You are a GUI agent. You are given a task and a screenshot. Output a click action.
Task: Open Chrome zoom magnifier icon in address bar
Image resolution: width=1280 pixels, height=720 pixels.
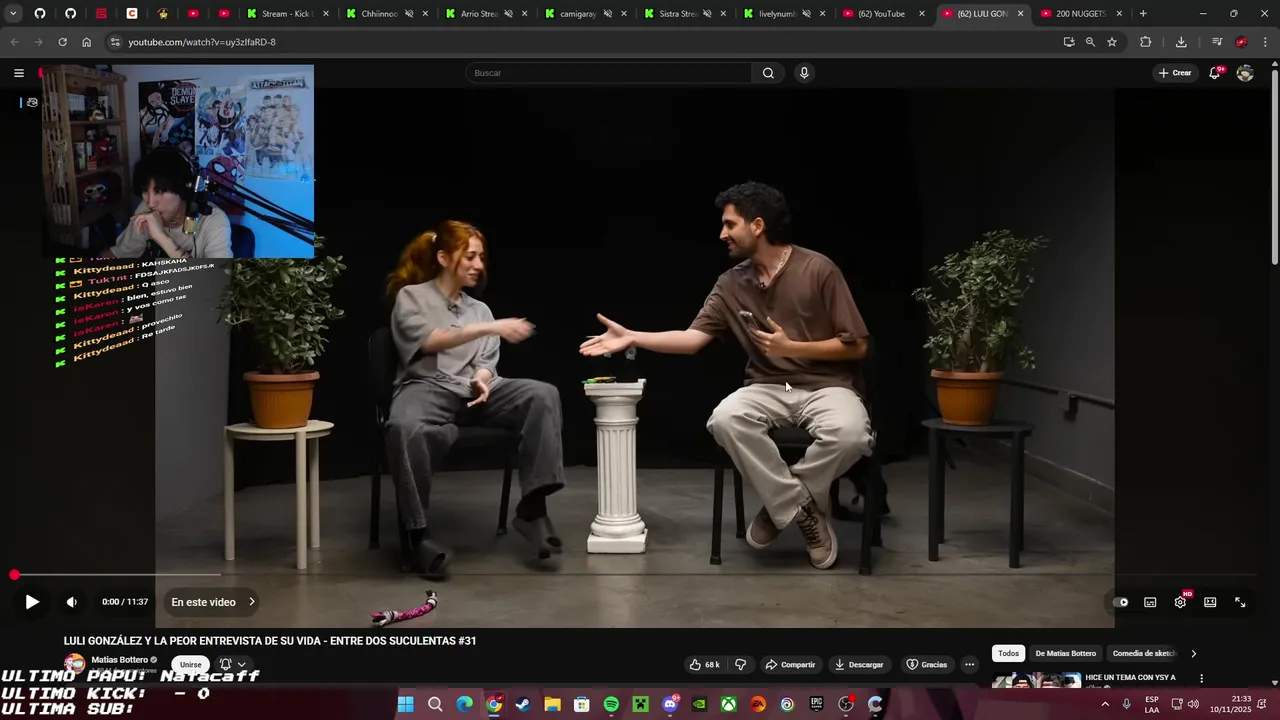1090,42
